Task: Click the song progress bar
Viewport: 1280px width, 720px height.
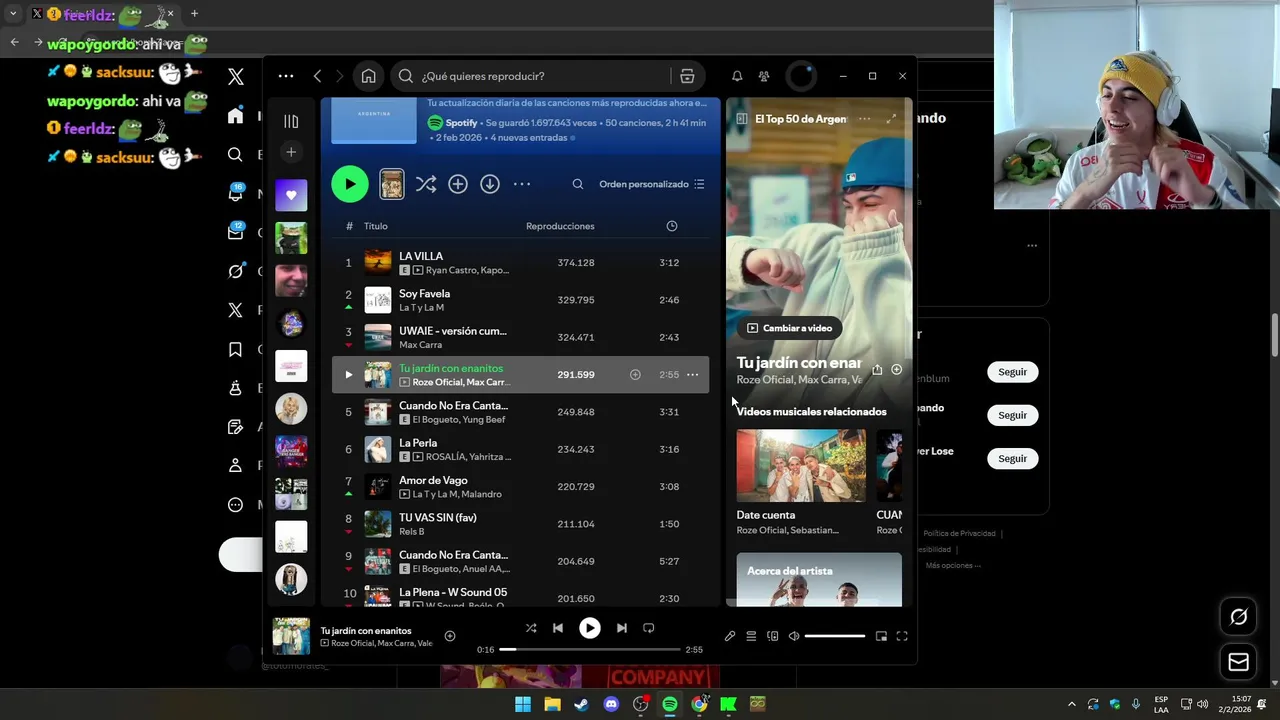Action: point(590,649)
